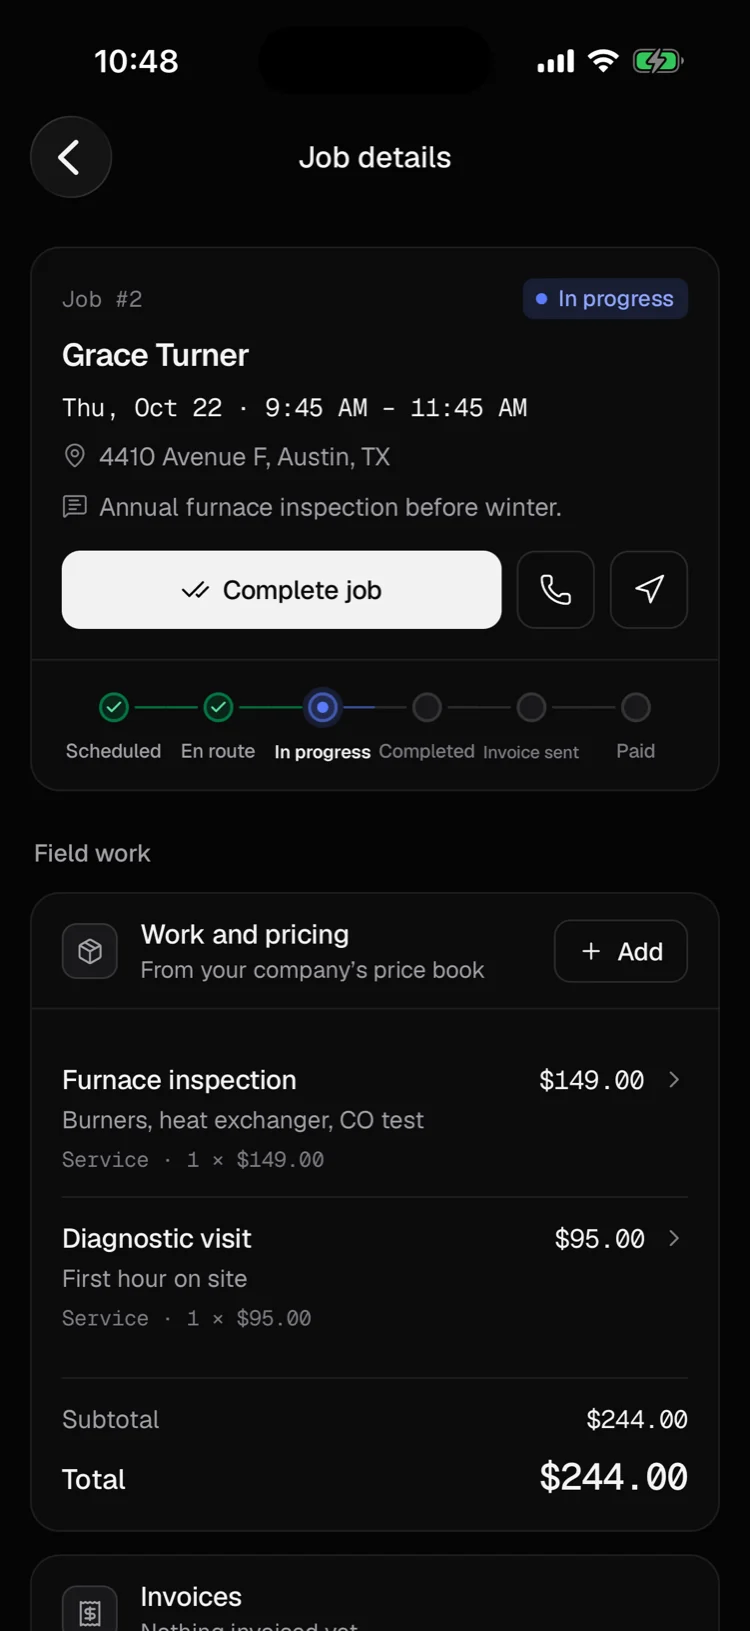Select the Diagnostic visit line item title

[157, 1238]
